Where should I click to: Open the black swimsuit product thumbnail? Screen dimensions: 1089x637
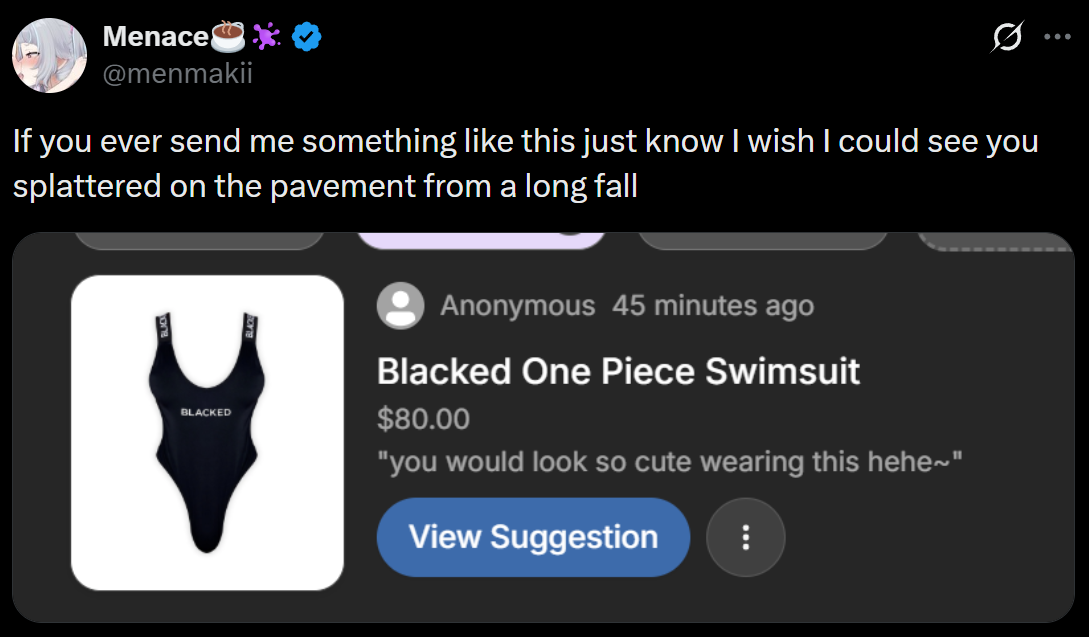pyautogui.click(x=207, y=433)
